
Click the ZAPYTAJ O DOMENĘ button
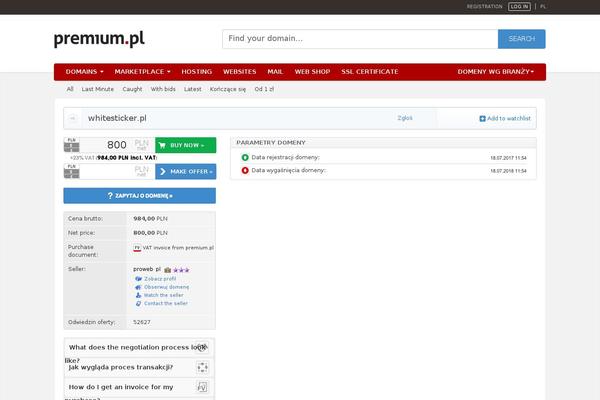(x=140, y=196)
